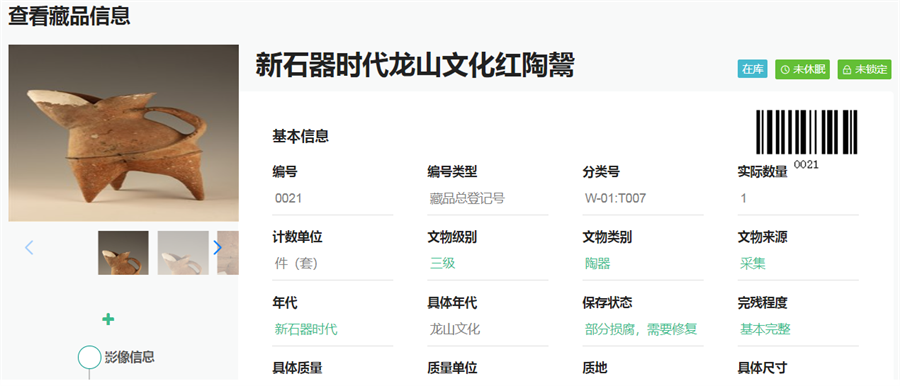Click the 影像信息 section label

click(129, 357)
